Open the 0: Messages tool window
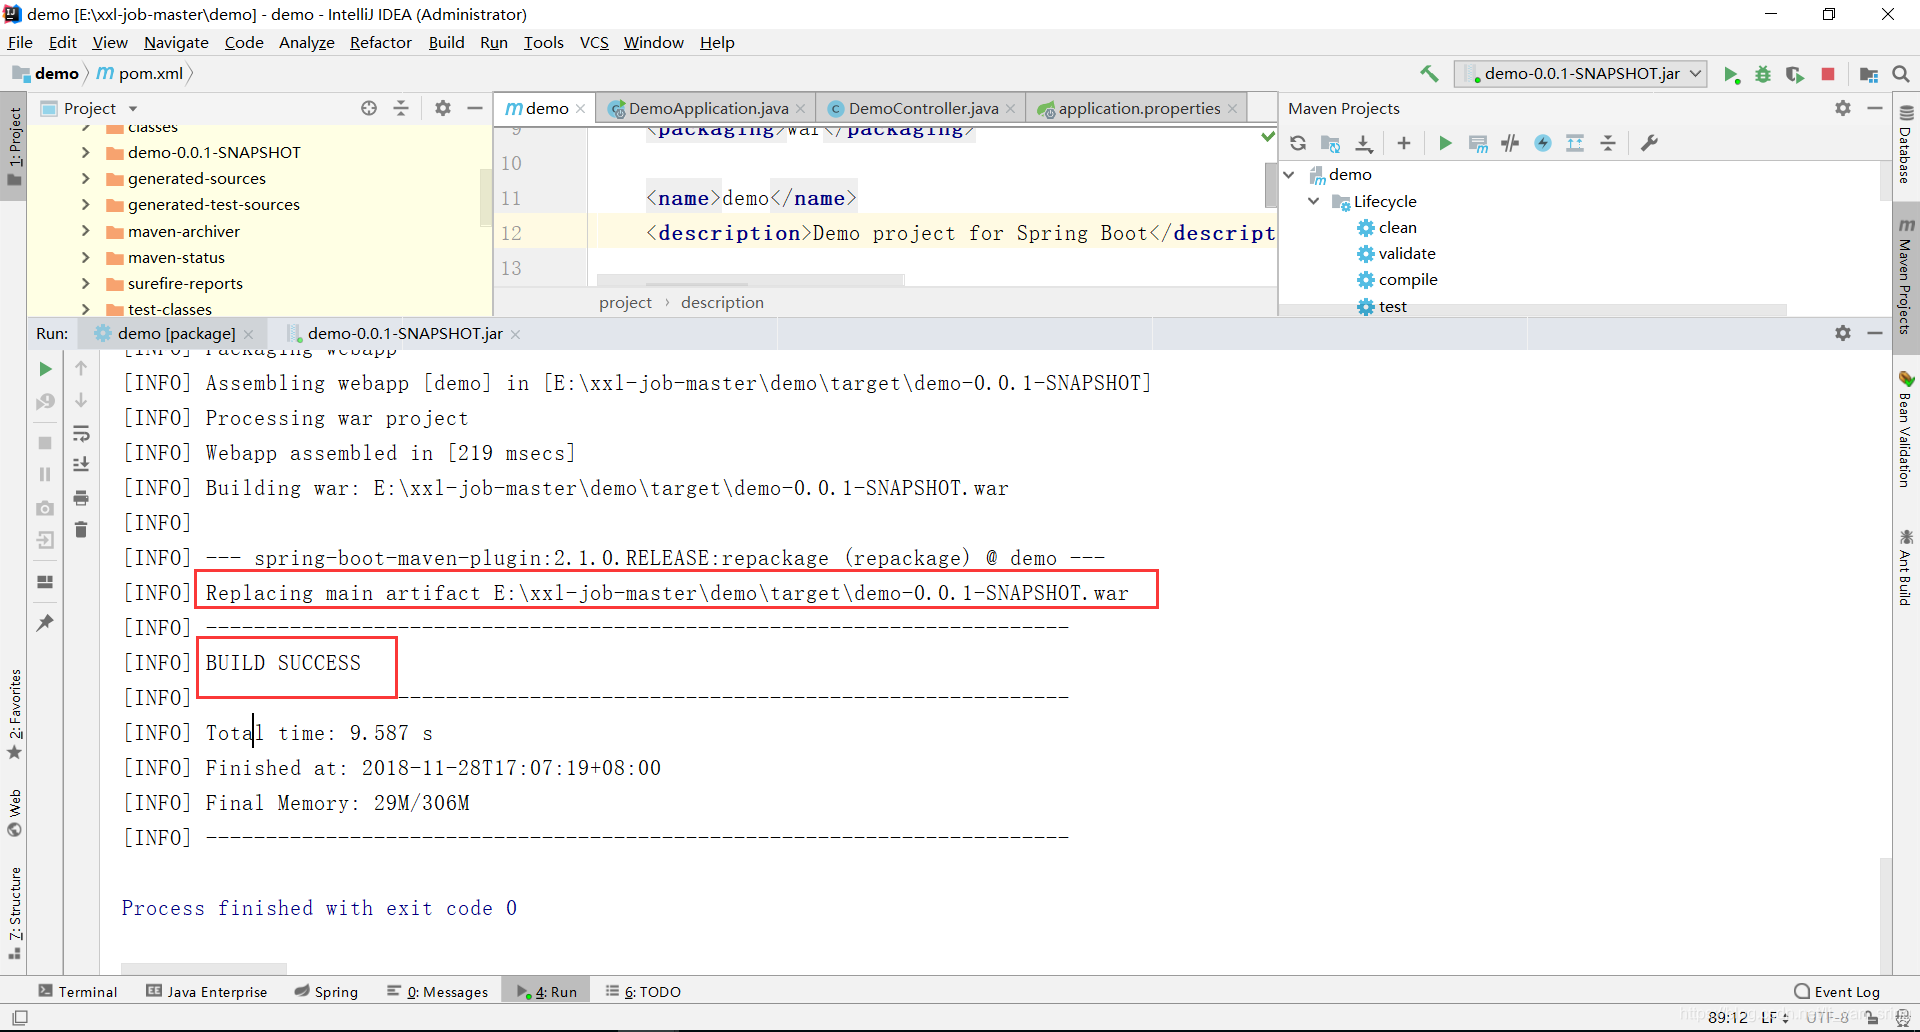1920x1032 pixels. (438, 991)
